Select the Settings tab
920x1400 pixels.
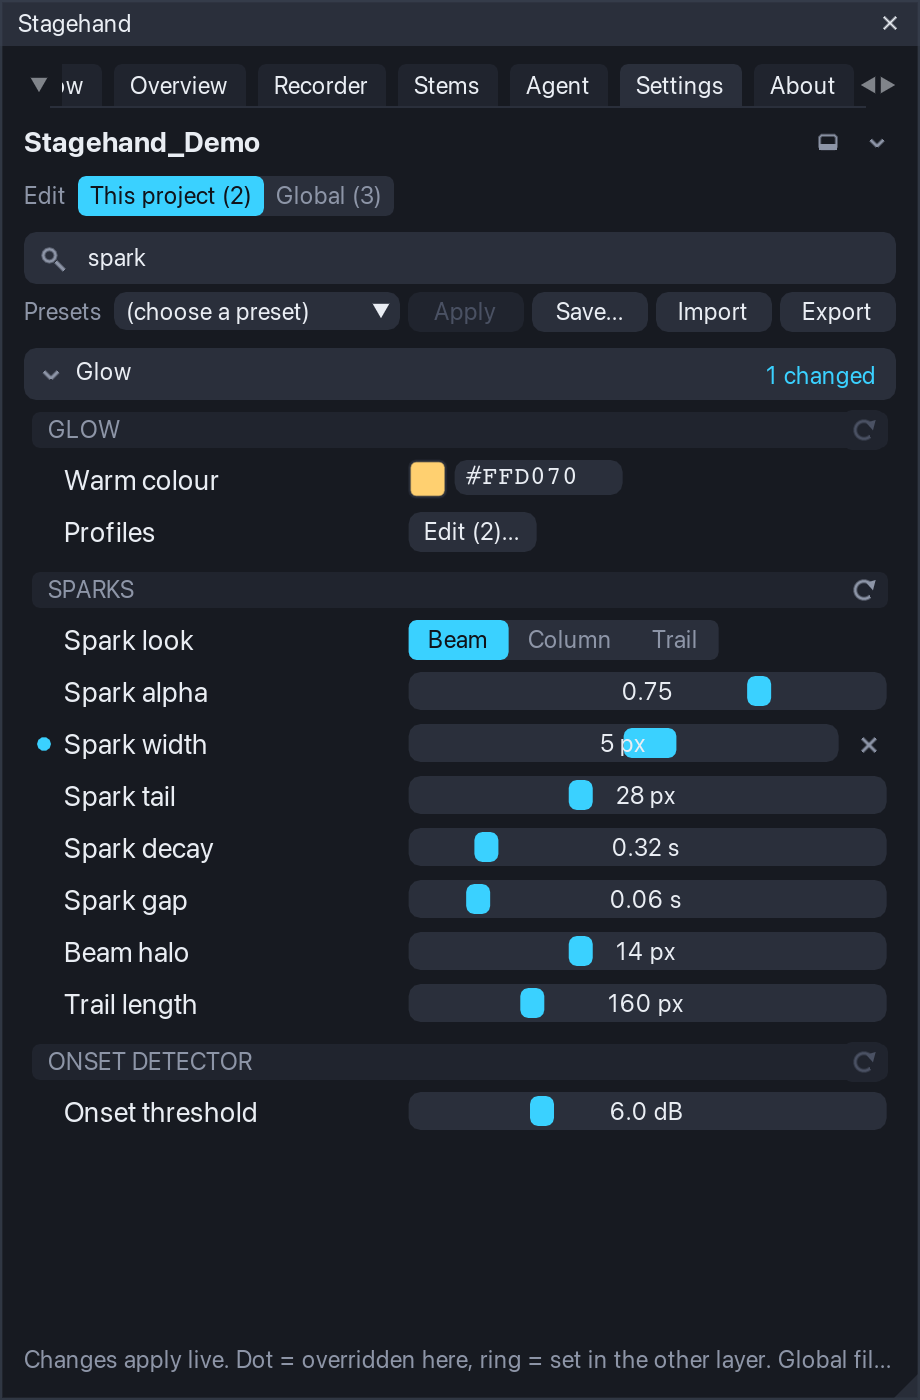click(680, 86)
